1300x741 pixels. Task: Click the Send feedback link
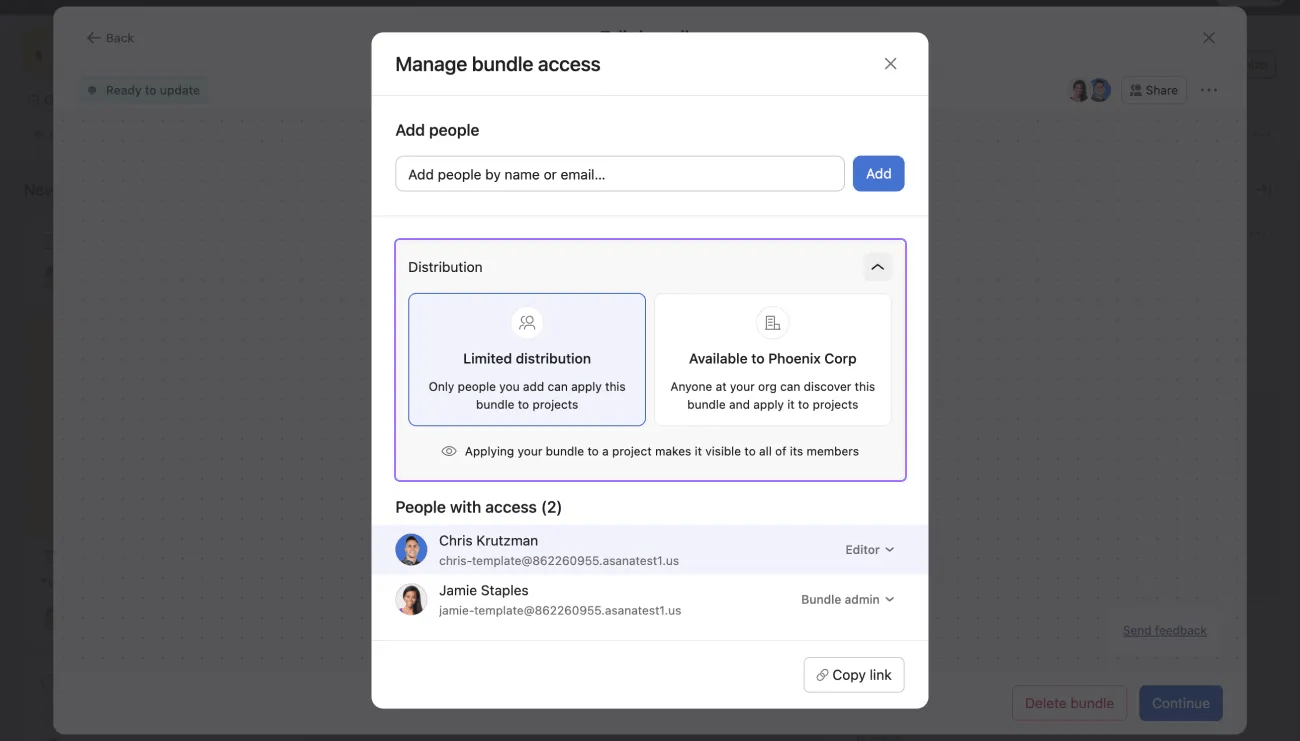point(1164,630)
